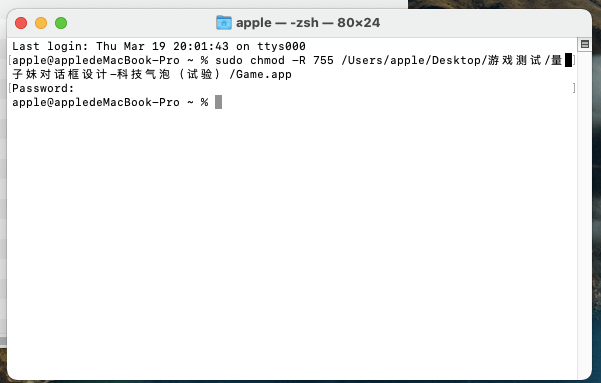The image size is (601, 383).
Task: Click the Chinese text '子妹对话框设计'
Action: point(60,74)
